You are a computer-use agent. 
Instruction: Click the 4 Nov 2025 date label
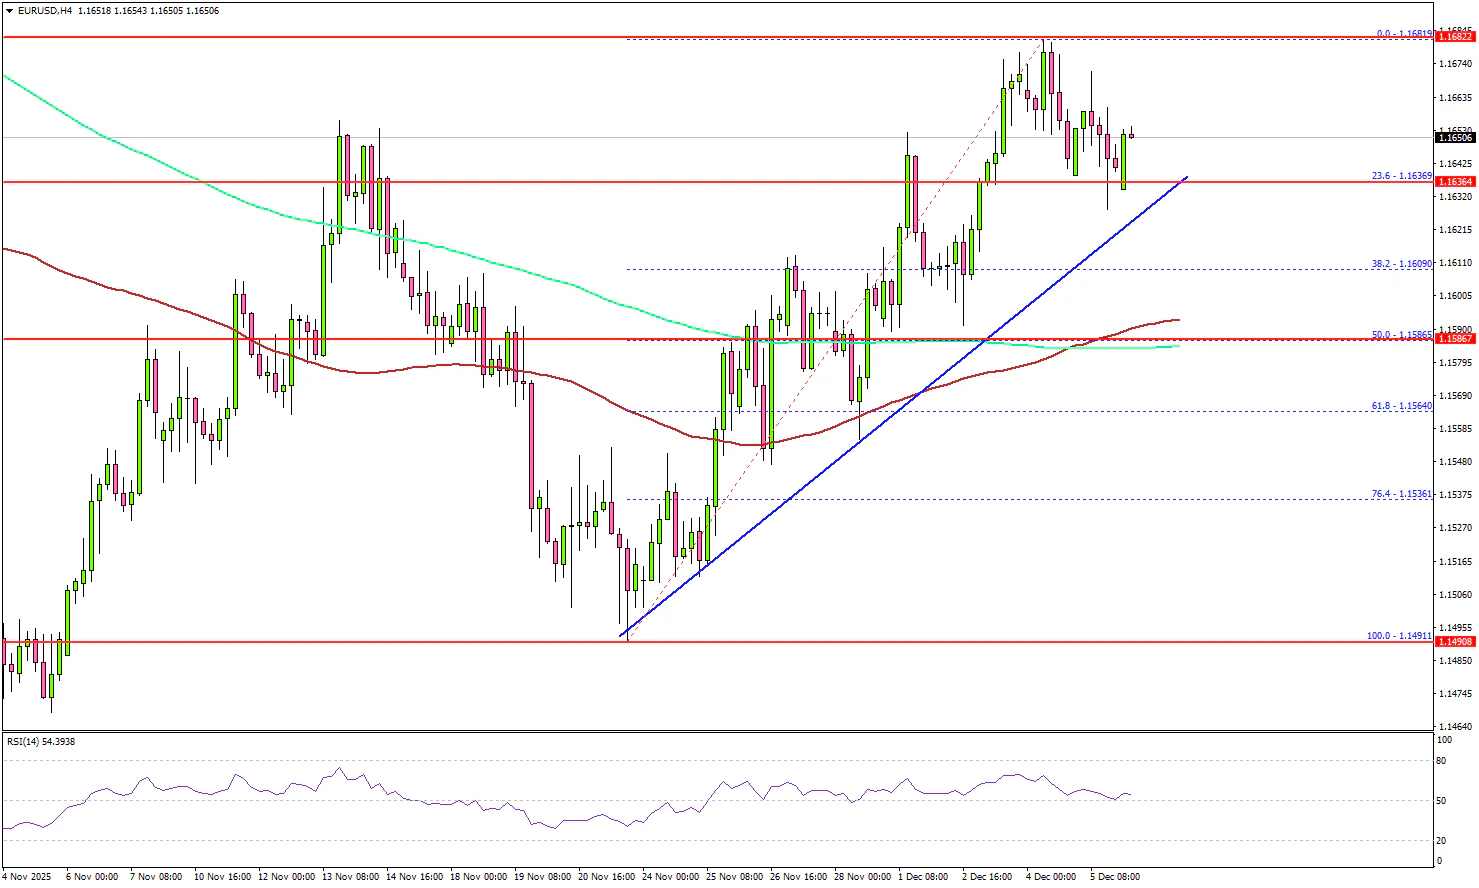coord(26,877)
